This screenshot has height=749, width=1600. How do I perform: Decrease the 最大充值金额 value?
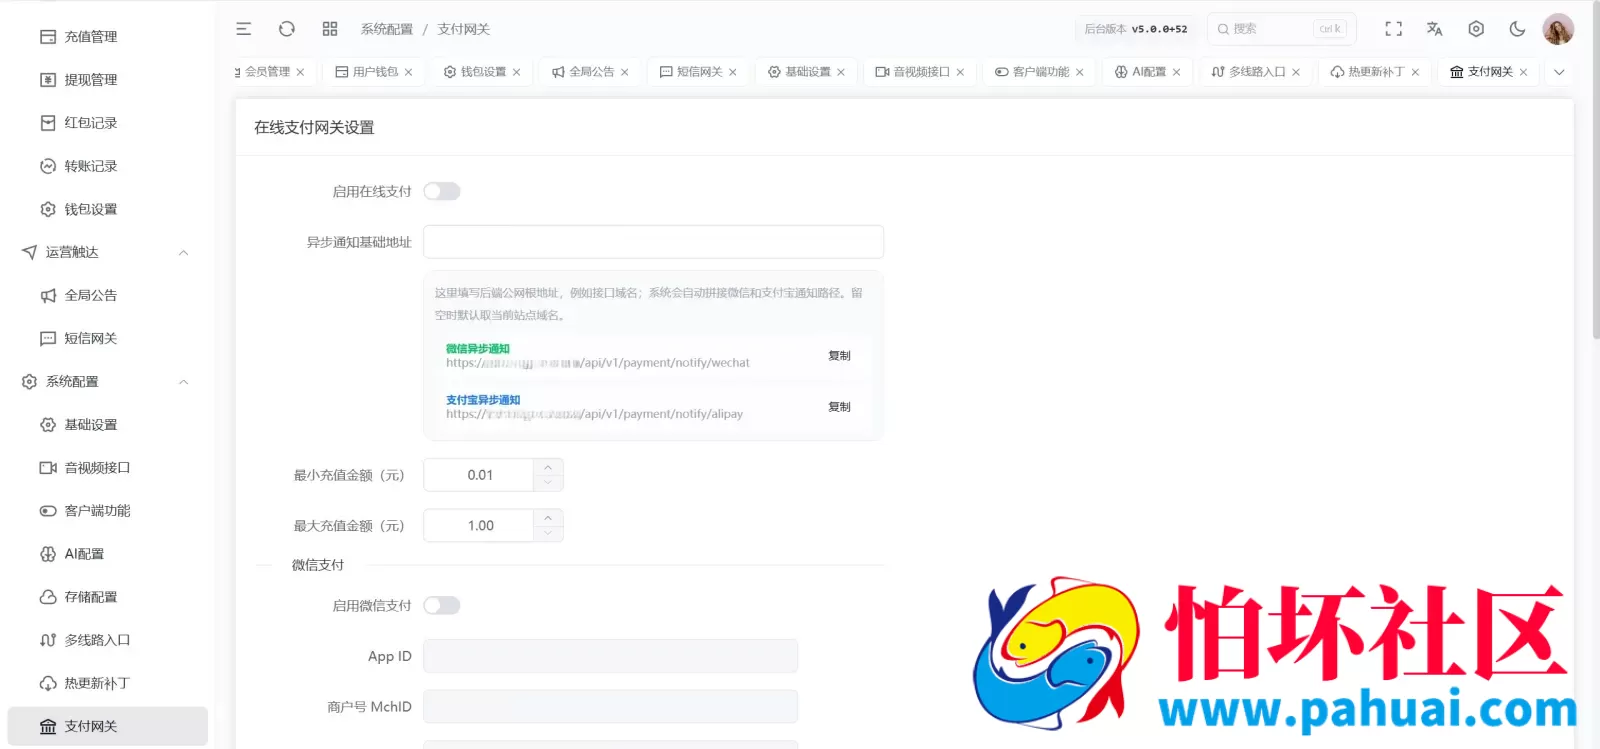(x=547, y=534)
